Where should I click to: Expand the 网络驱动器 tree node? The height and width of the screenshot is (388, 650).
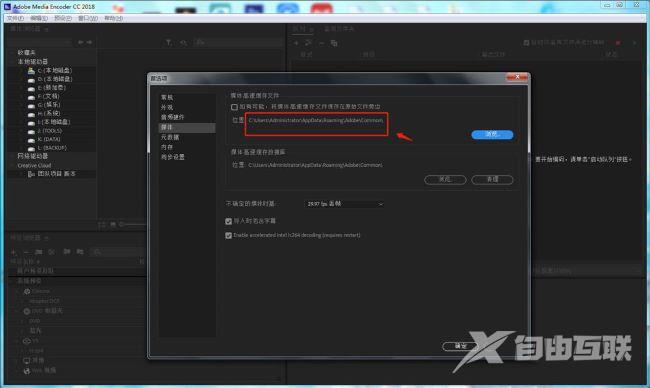(x=13, y=156)
